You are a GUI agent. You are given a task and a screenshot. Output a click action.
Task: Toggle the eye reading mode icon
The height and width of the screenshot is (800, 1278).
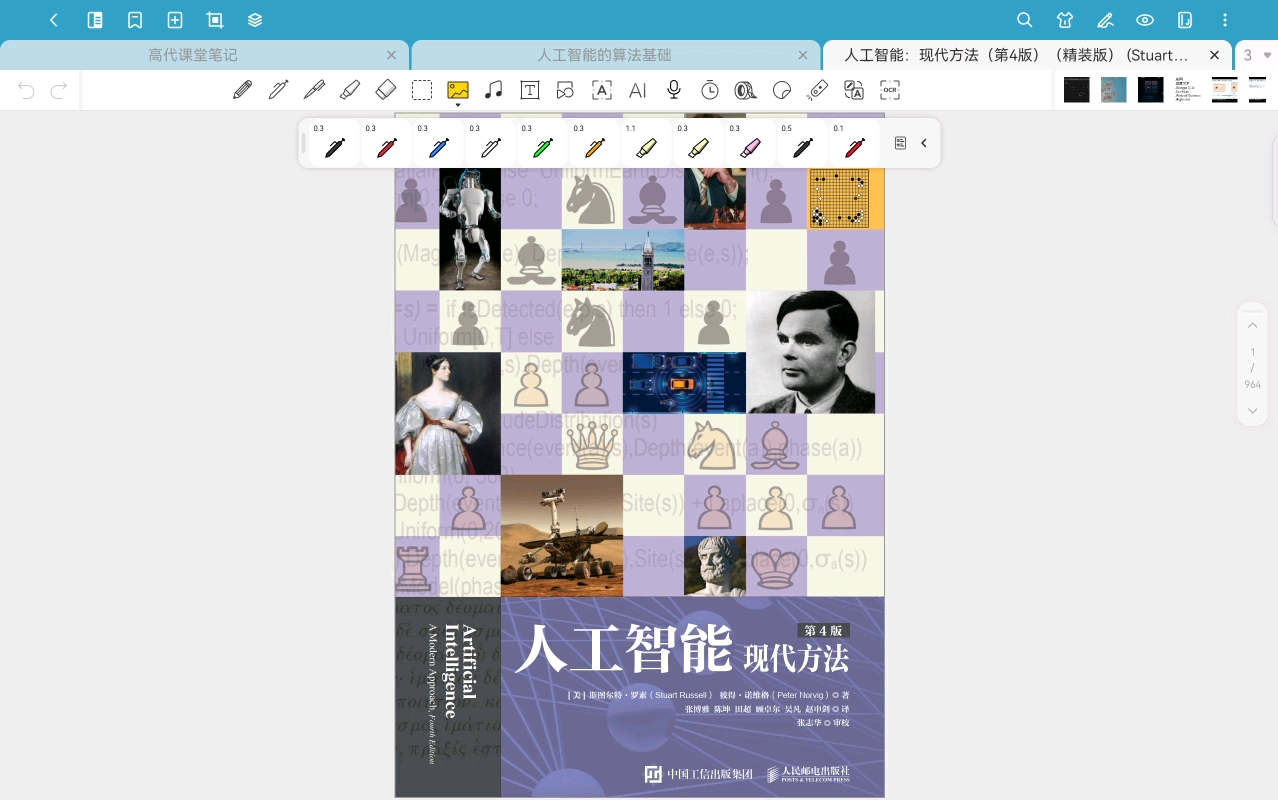pos(1145,20)
